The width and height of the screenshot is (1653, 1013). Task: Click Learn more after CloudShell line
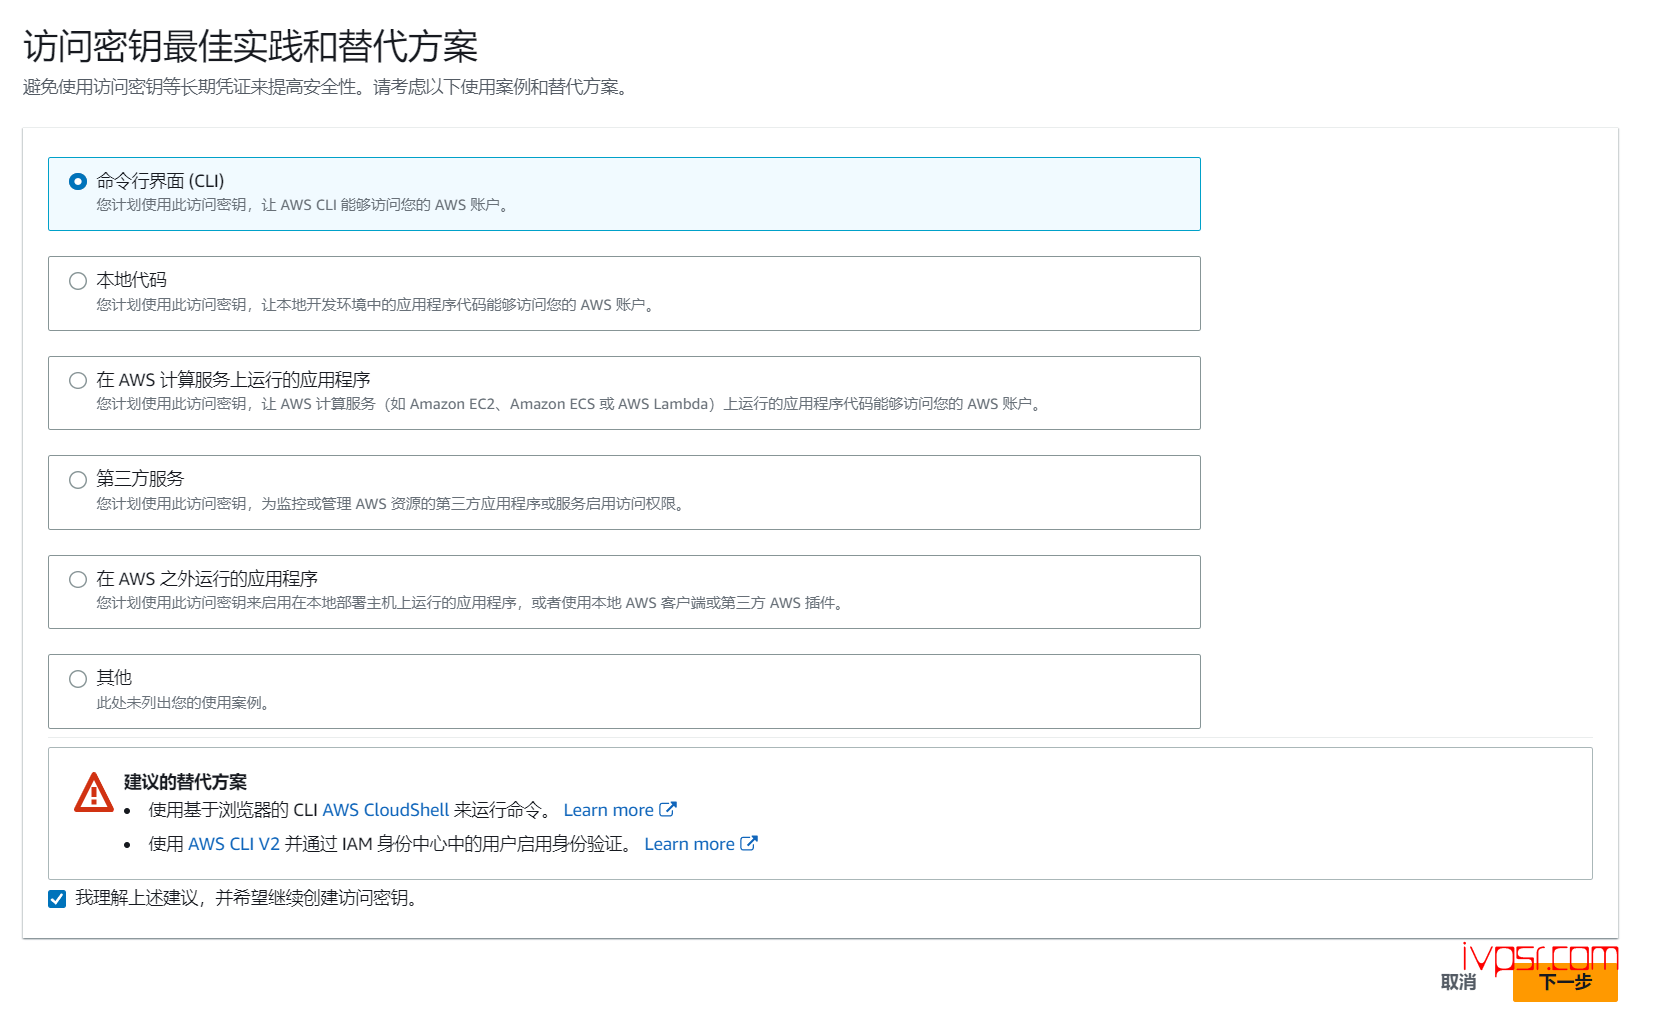(x=608, y=810)
